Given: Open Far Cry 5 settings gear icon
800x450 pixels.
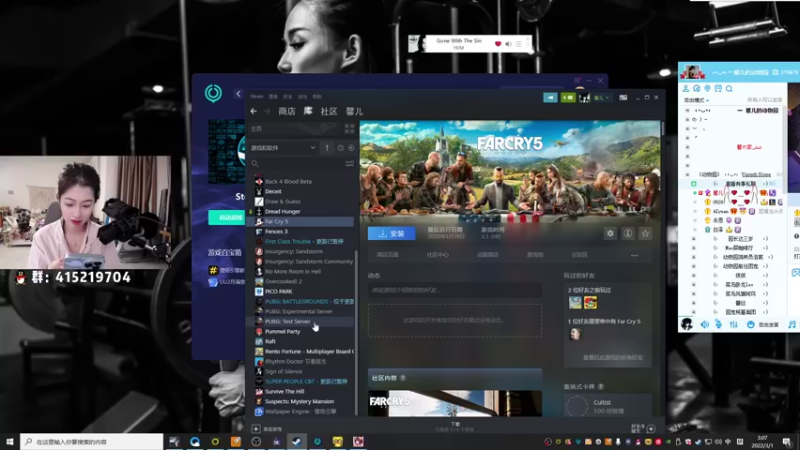Looking at the screenshot, I should click(610, 233).
